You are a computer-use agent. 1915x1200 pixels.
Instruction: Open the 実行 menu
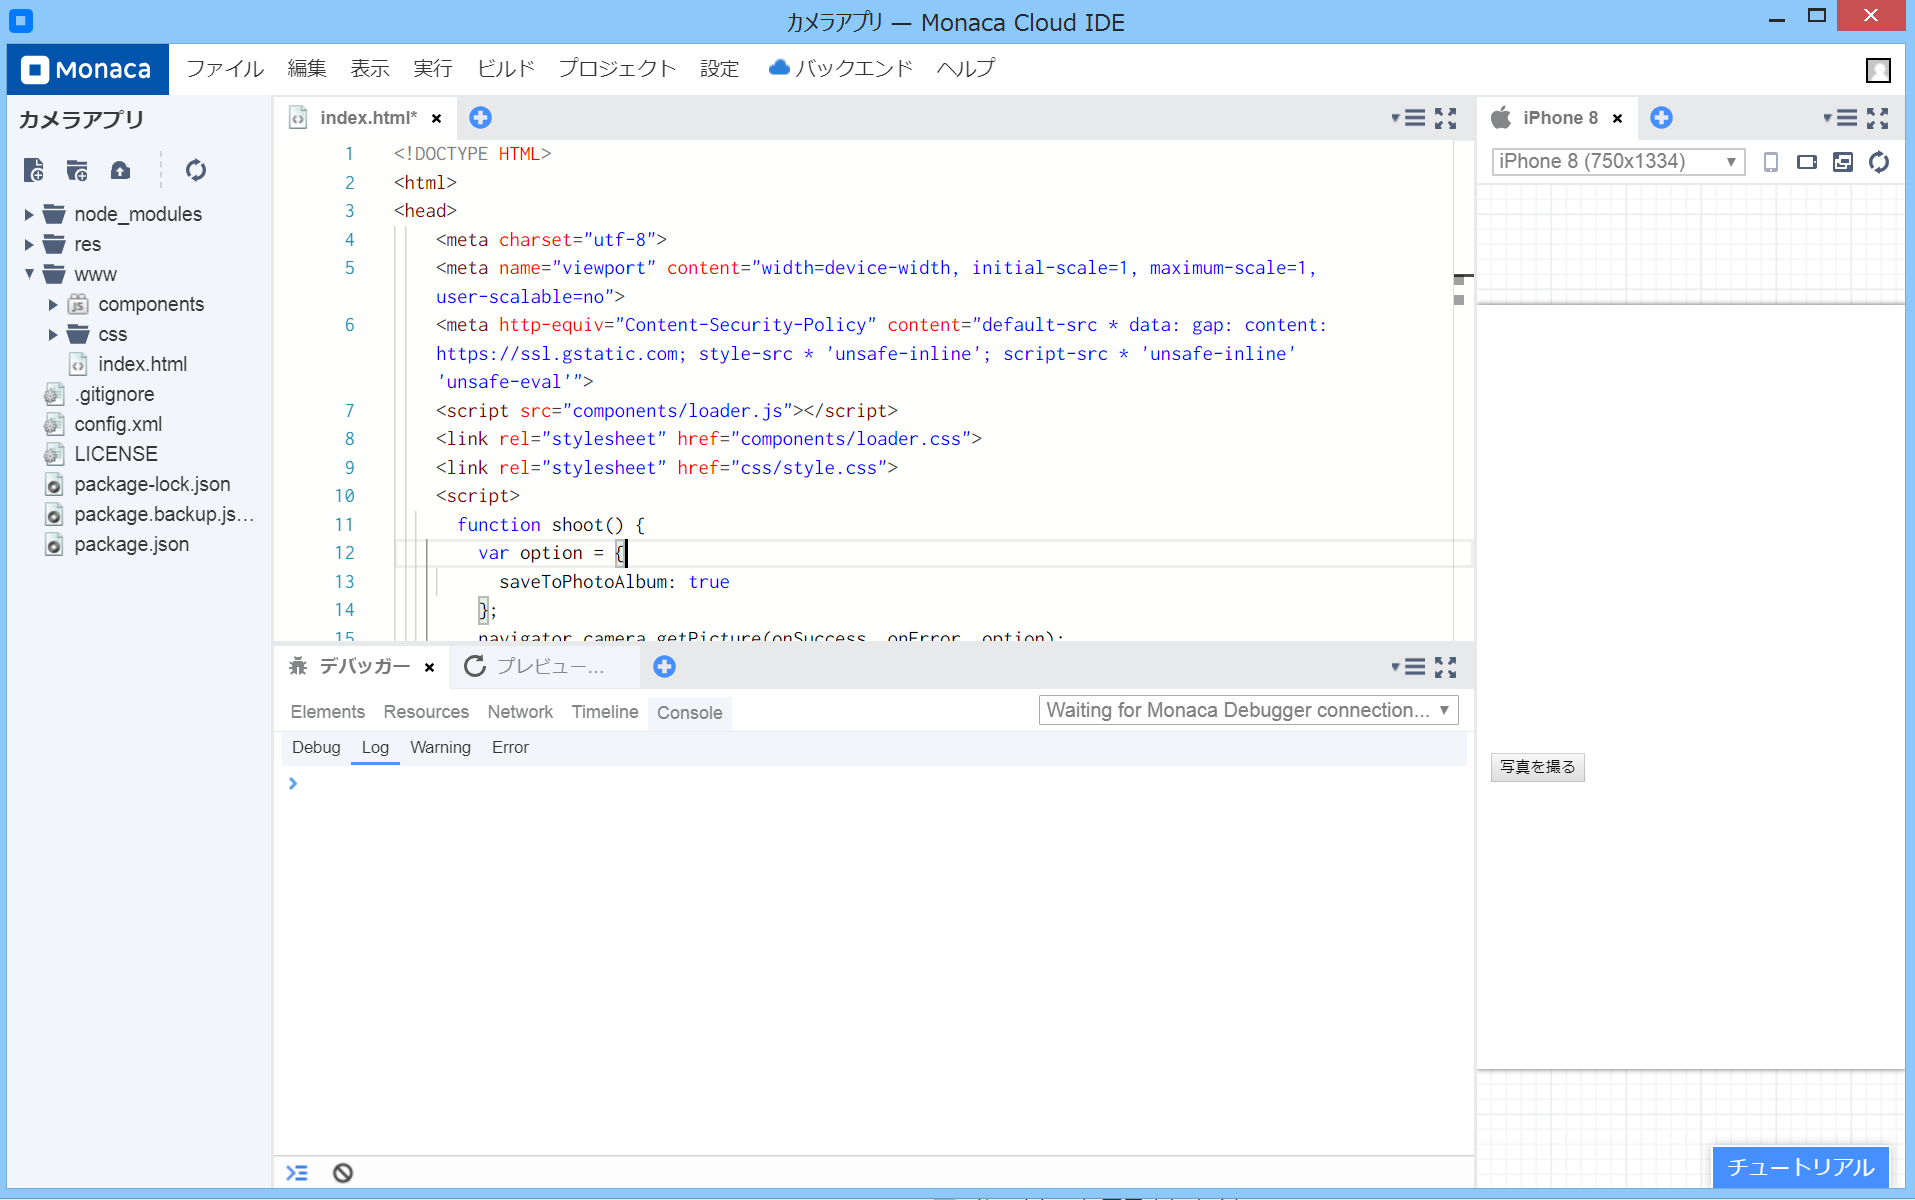point(433,69)
